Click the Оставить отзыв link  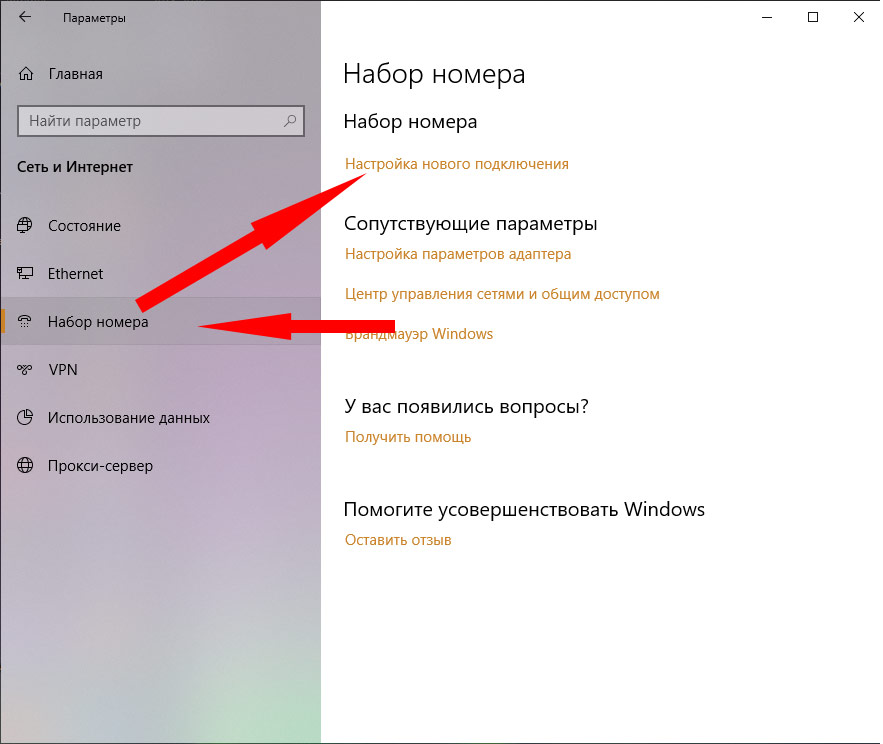tap(398, 540)
